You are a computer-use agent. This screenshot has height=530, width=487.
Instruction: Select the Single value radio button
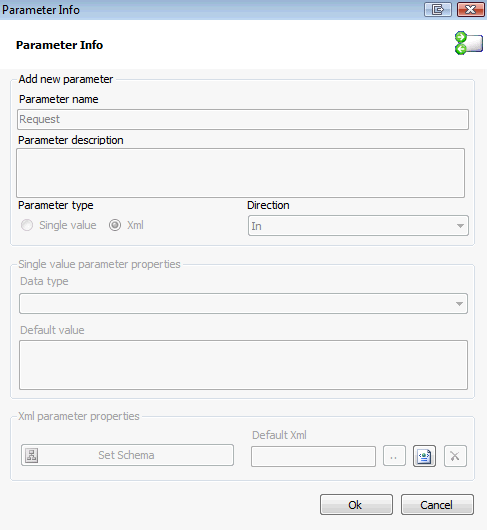point(27,225)
